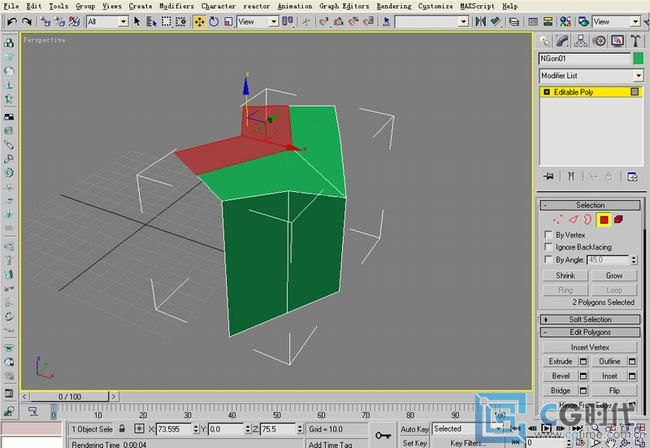Click the Undo arrow in the toolbar
This screenshot has width=650, height=448.
(x=12, y=21)
